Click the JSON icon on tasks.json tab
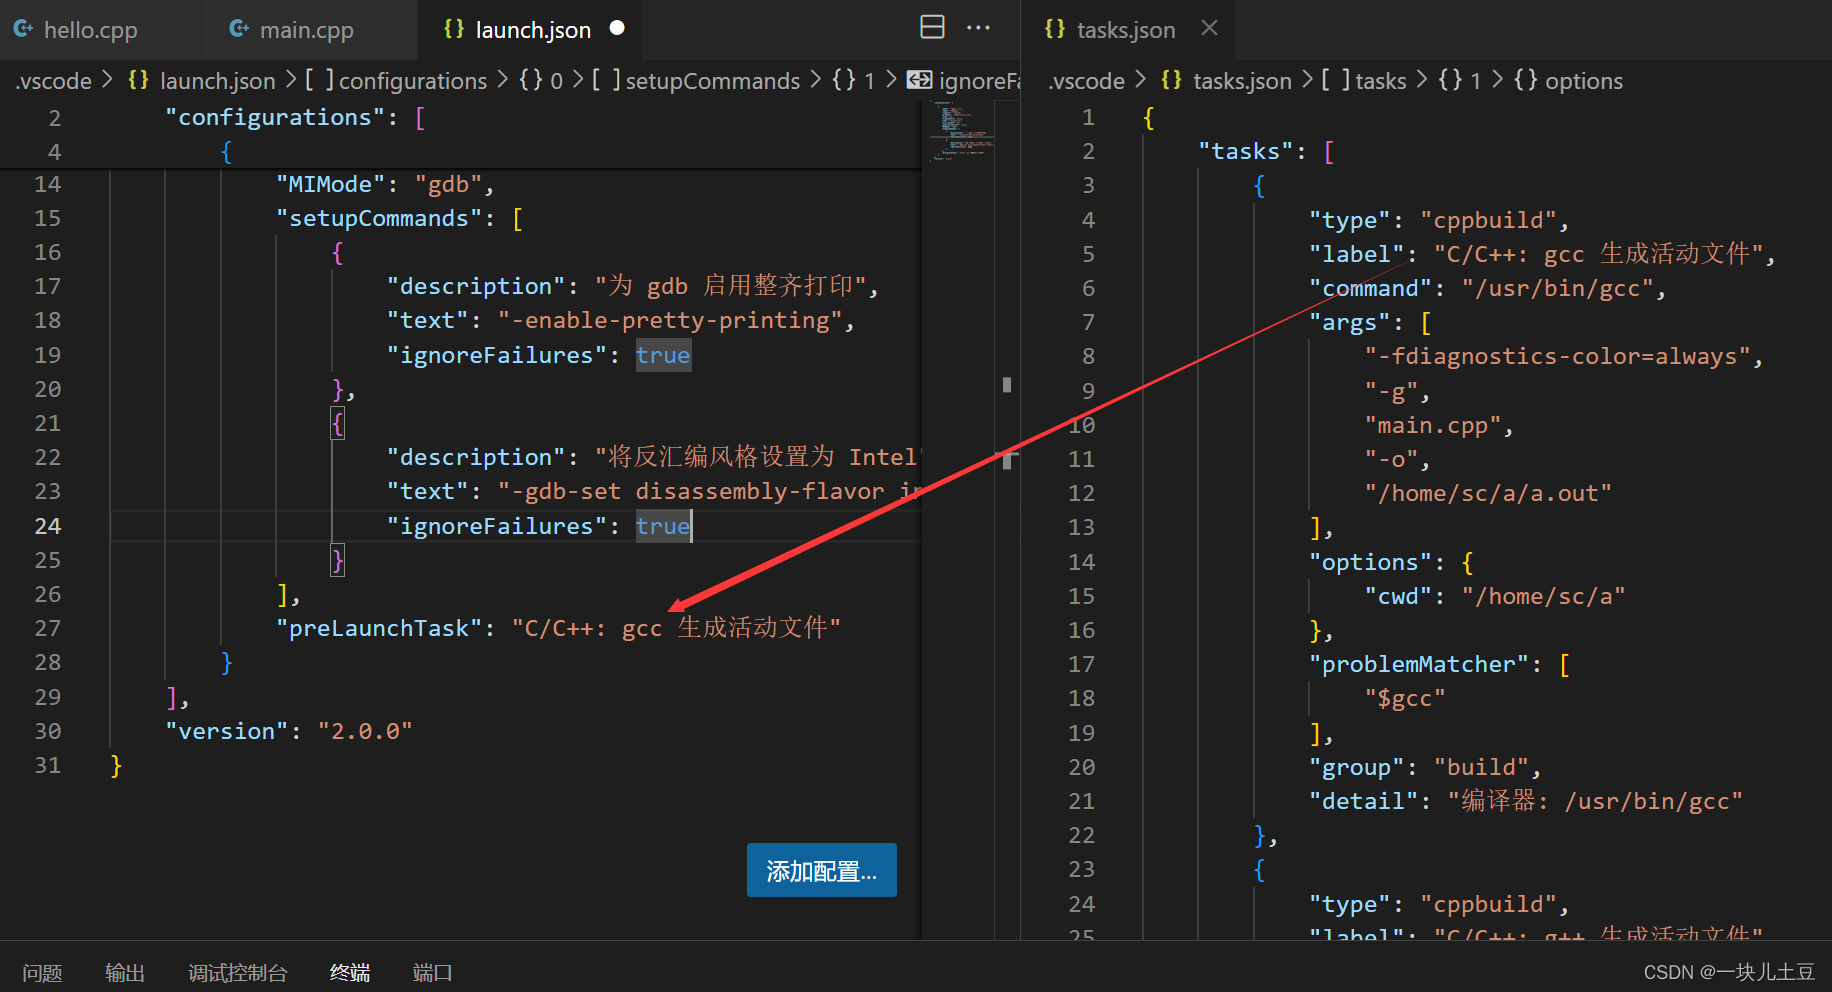 (x=1056, y=29)
